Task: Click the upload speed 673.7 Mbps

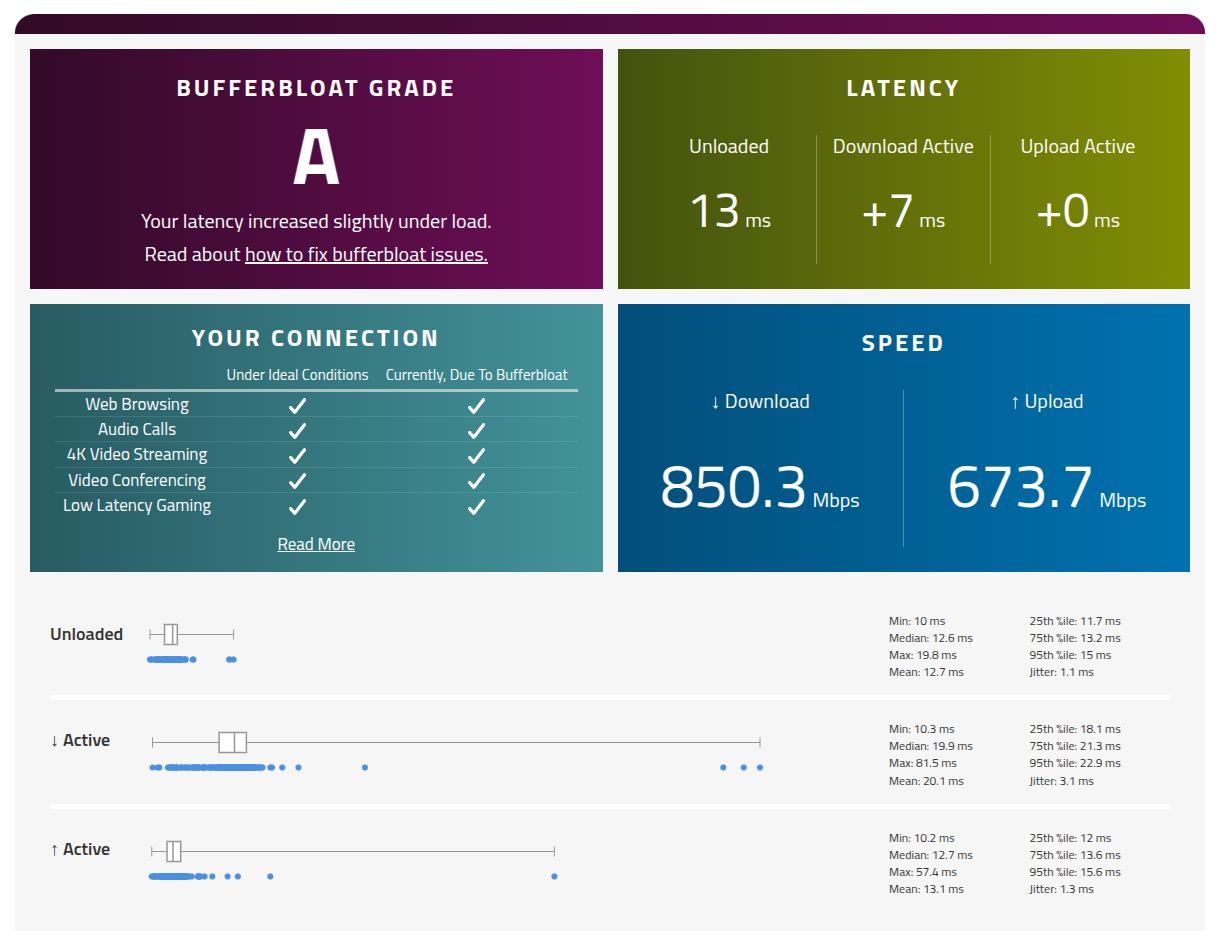Action: (1047, 488)
